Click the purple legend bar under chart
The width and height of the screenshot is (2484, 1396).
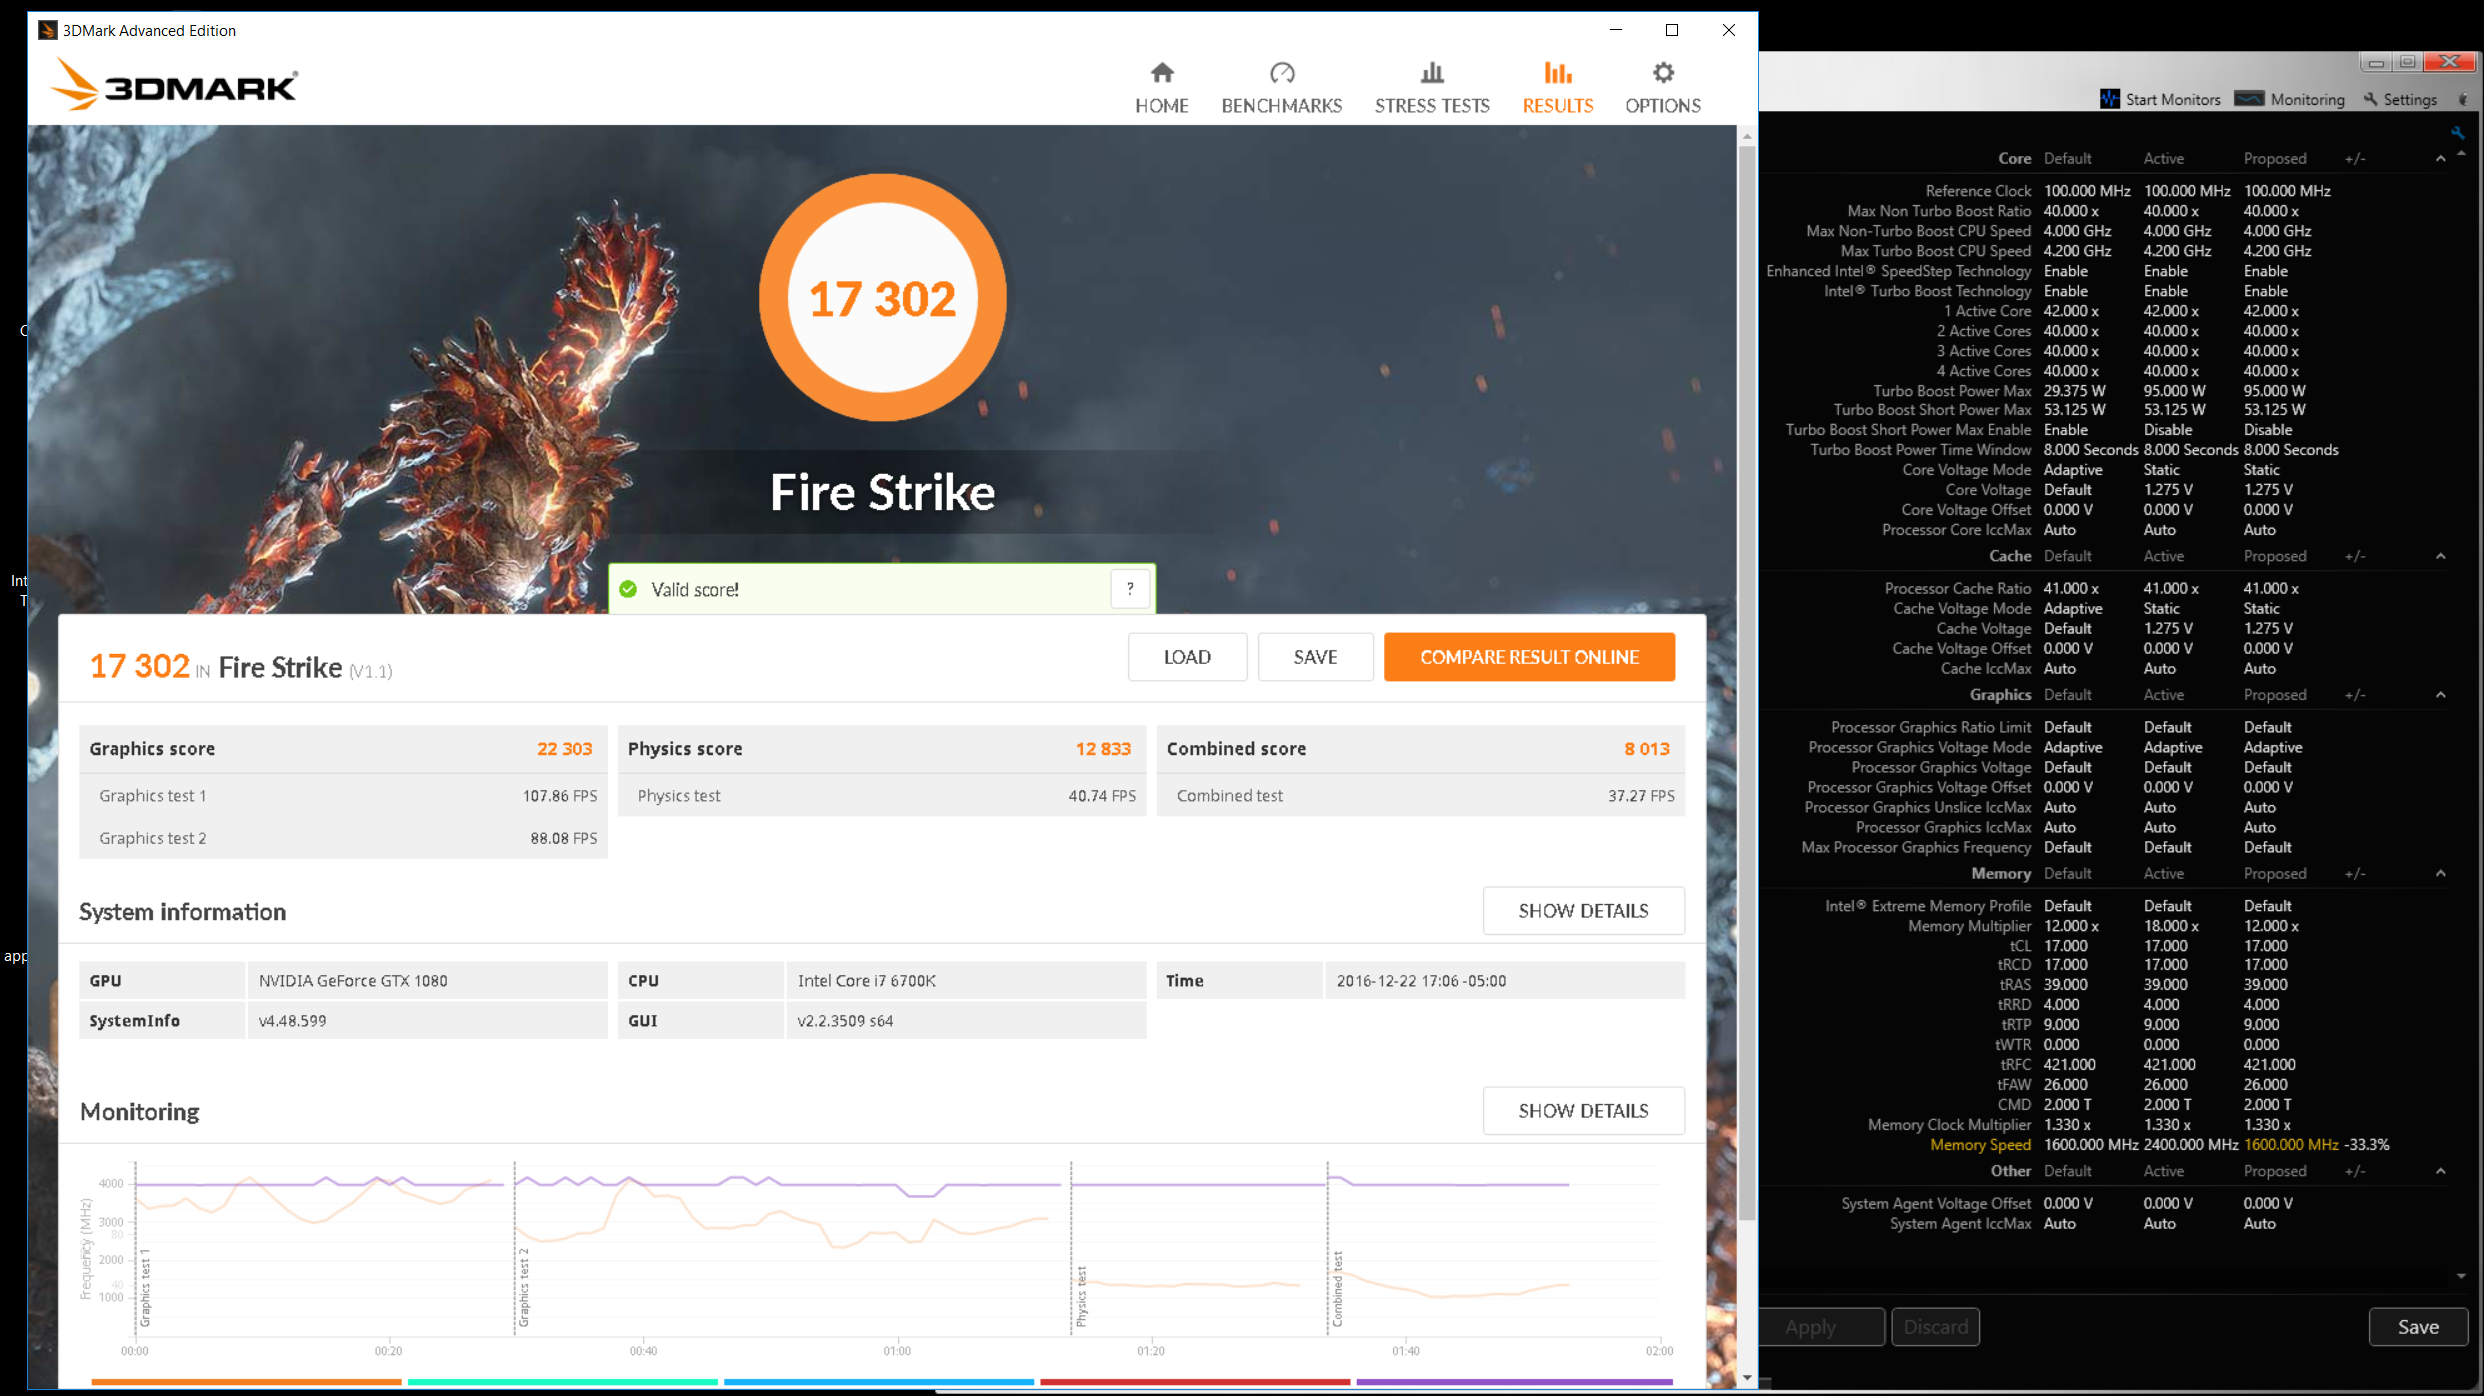[1514, 1382]
